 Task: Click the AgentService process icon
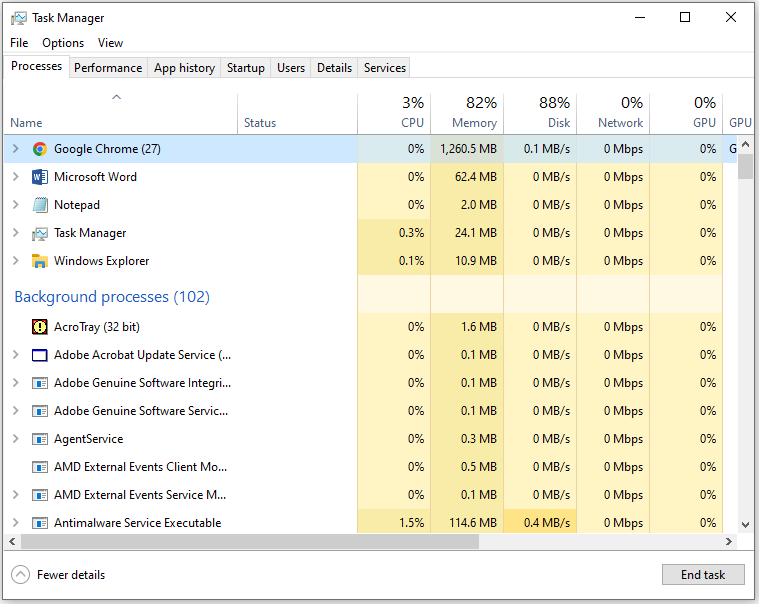(40, 439)
